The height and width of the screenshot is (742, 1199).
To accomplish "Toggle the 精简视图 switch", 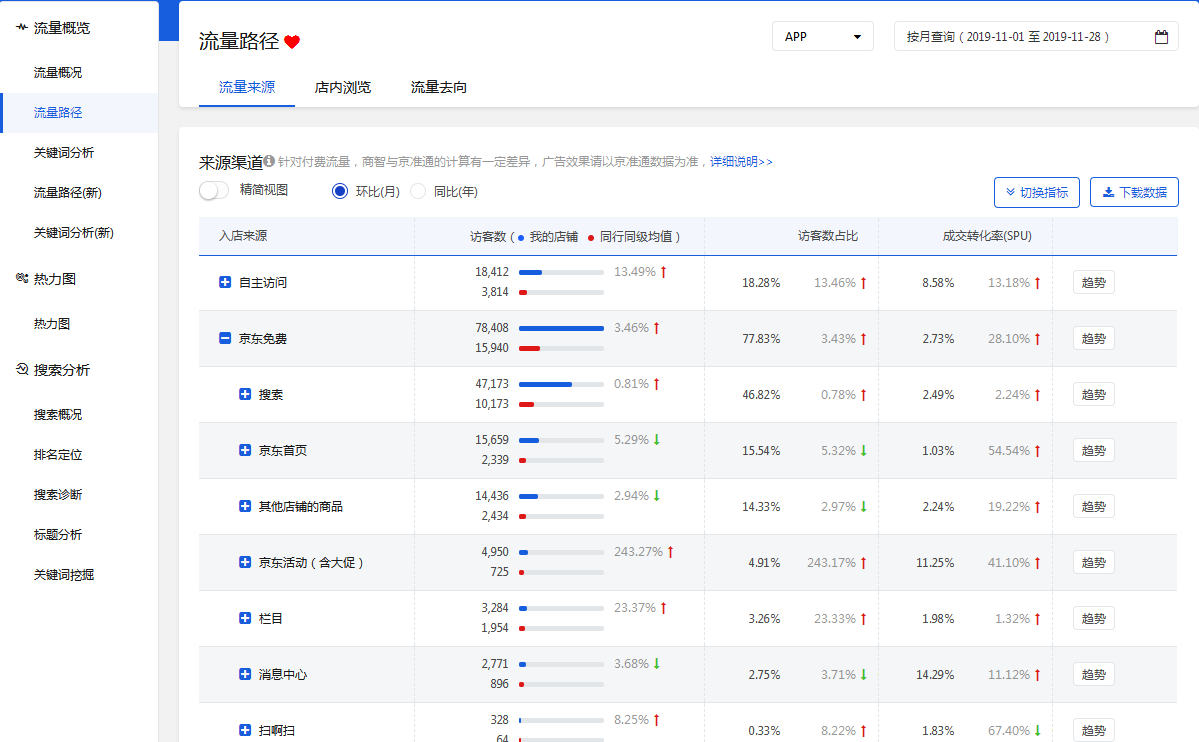I will tap(214, 190).
